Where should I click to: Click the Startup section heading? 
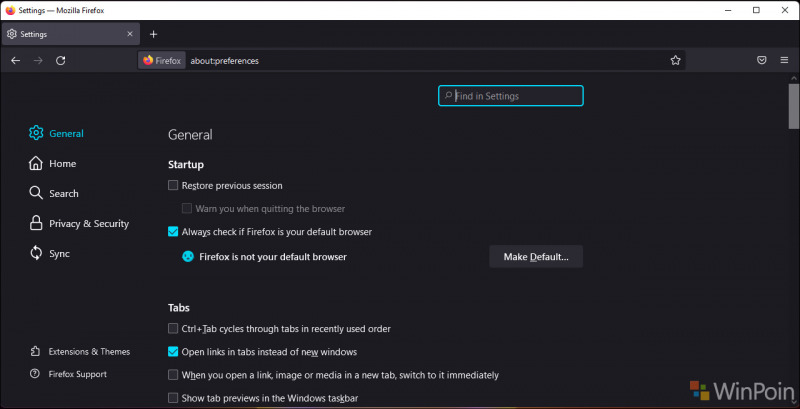[x=186, y=165]
